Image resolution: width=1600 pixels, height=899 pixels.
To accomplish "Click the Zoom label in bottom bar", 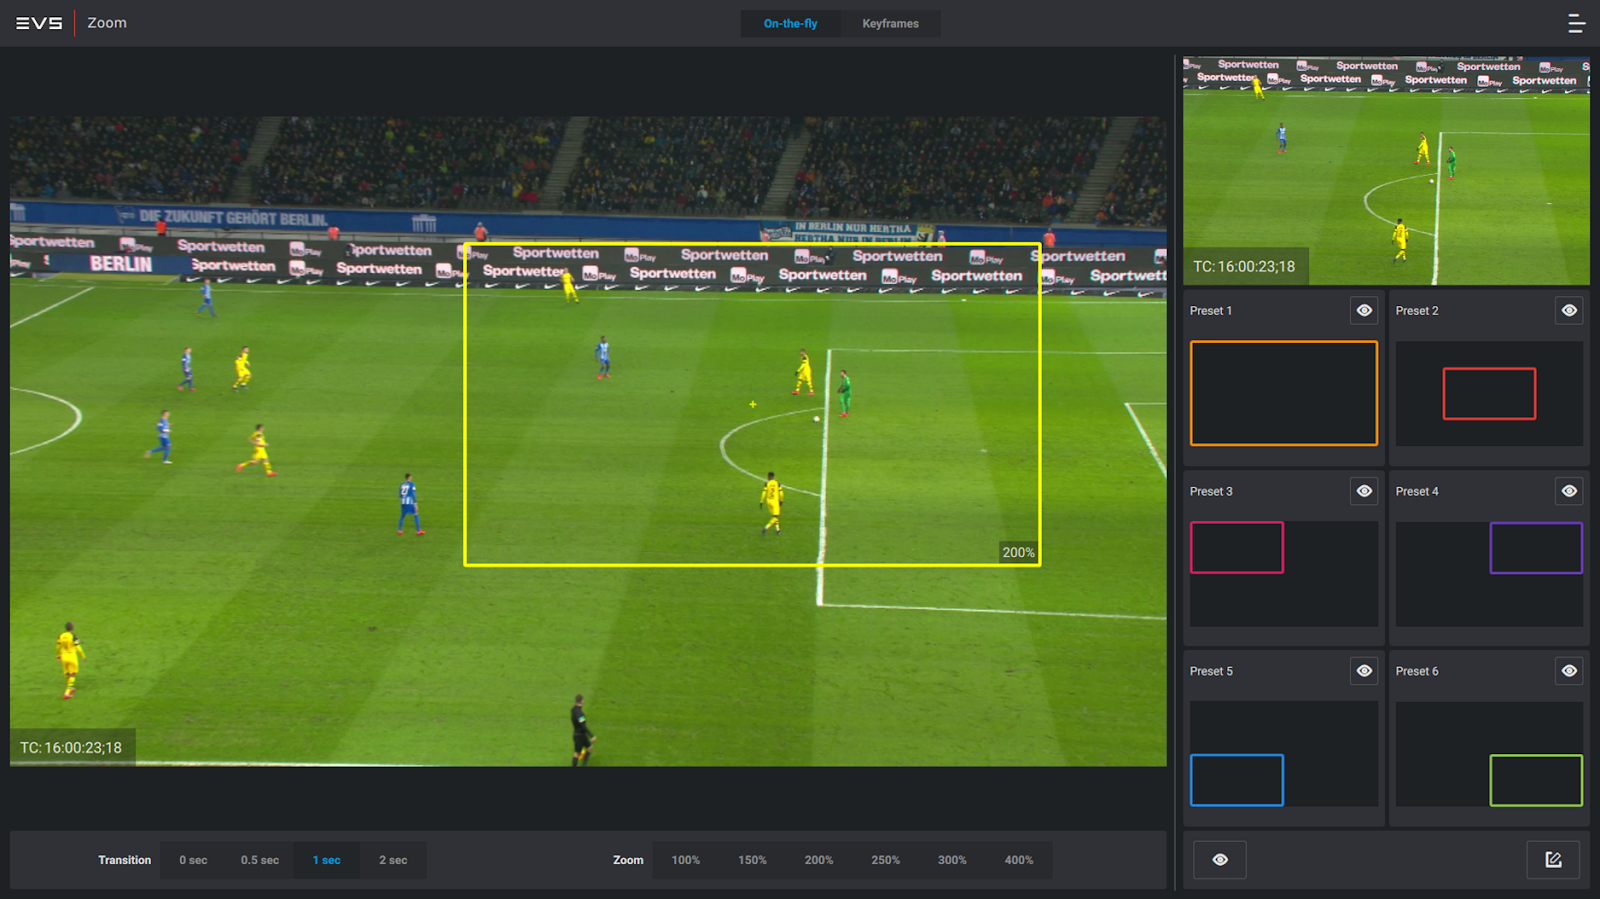I will click(628, 860).
